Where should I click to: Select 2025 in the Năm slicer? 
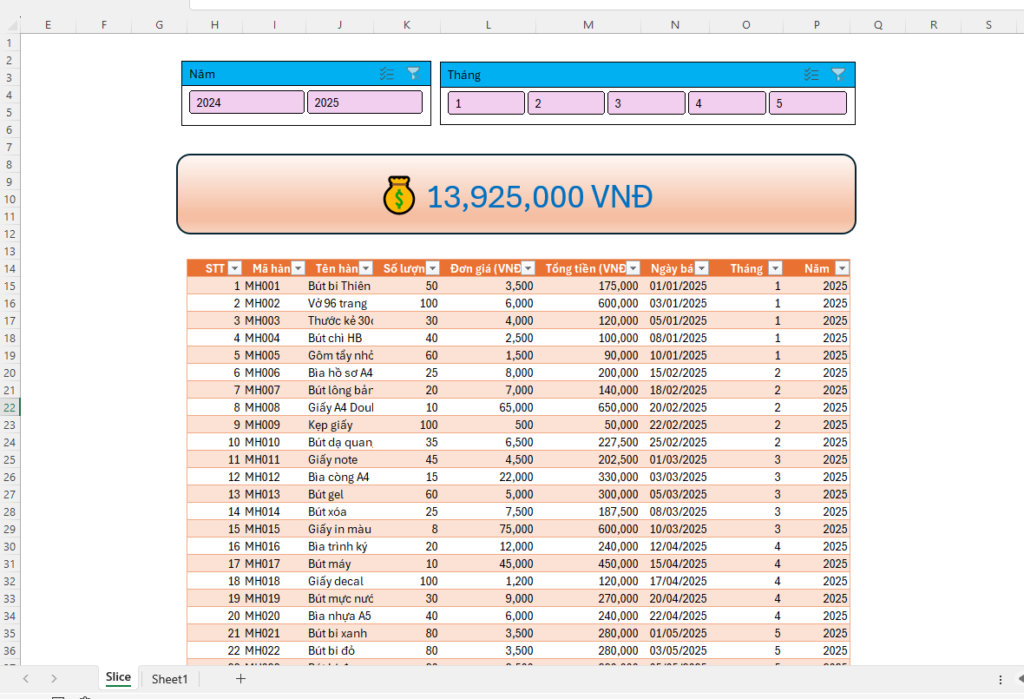point(364,103)
